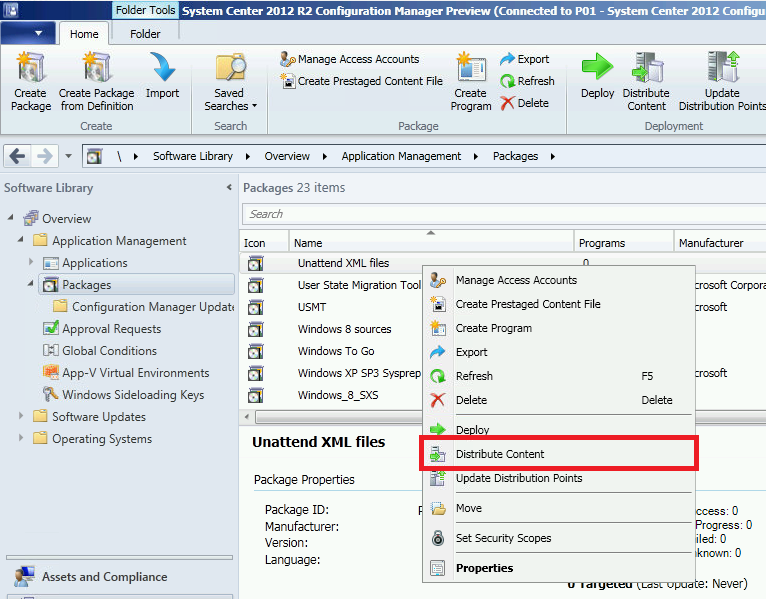Click the Import ribbon arrow icon

click(162, 67)
